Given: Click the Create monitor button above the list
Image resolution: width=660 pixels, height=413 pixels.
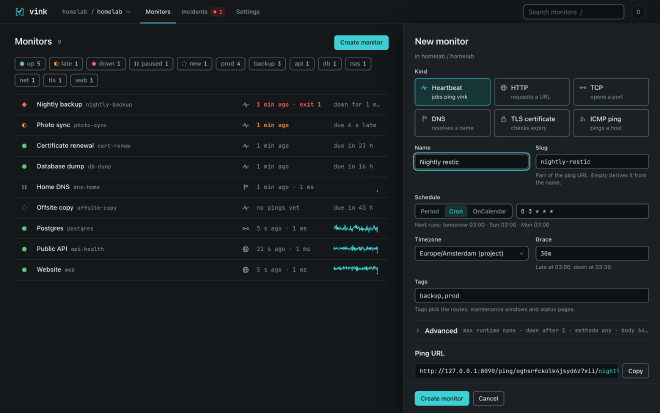Looking at the screenshot, I should pyautogui.click(x=361, y=43).
